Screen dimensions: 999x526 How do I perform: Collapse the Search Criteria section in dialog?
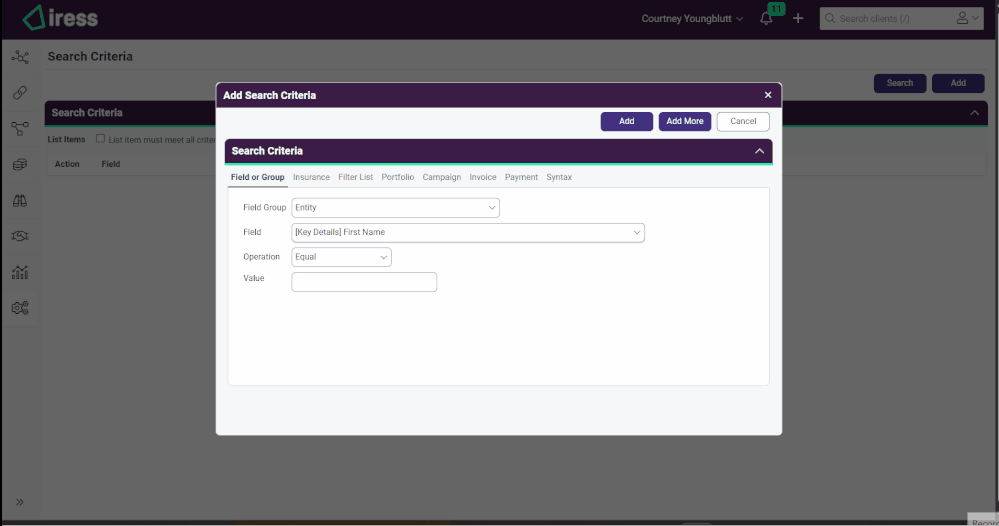(759, 151)
